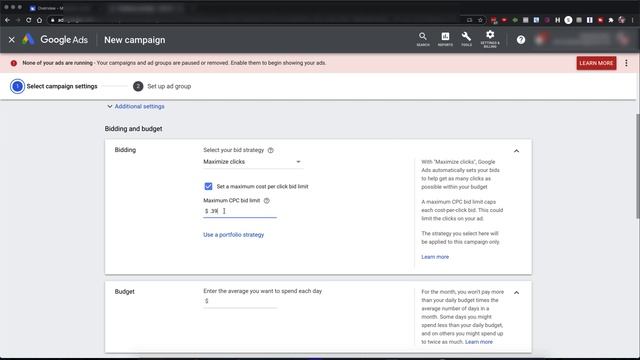Click Learn more in the Budget help text
The image size is (640, 360).
coord(479,342)
